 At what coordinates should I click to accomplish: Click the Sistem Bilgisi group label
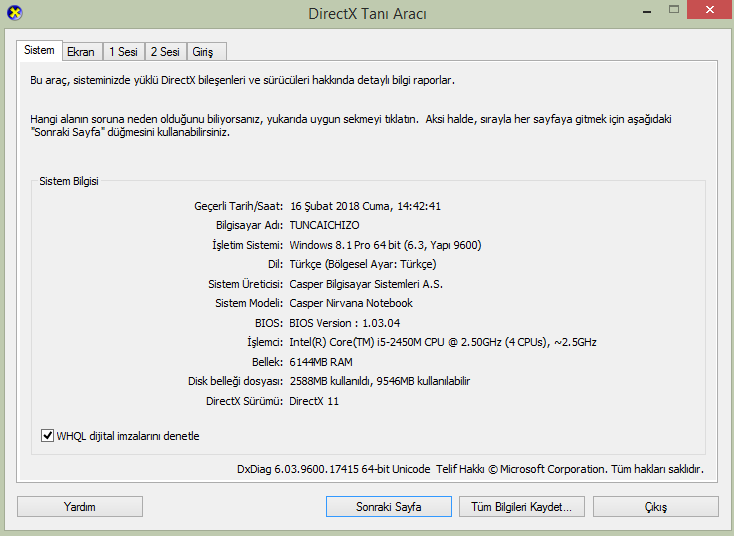point(69,181)
